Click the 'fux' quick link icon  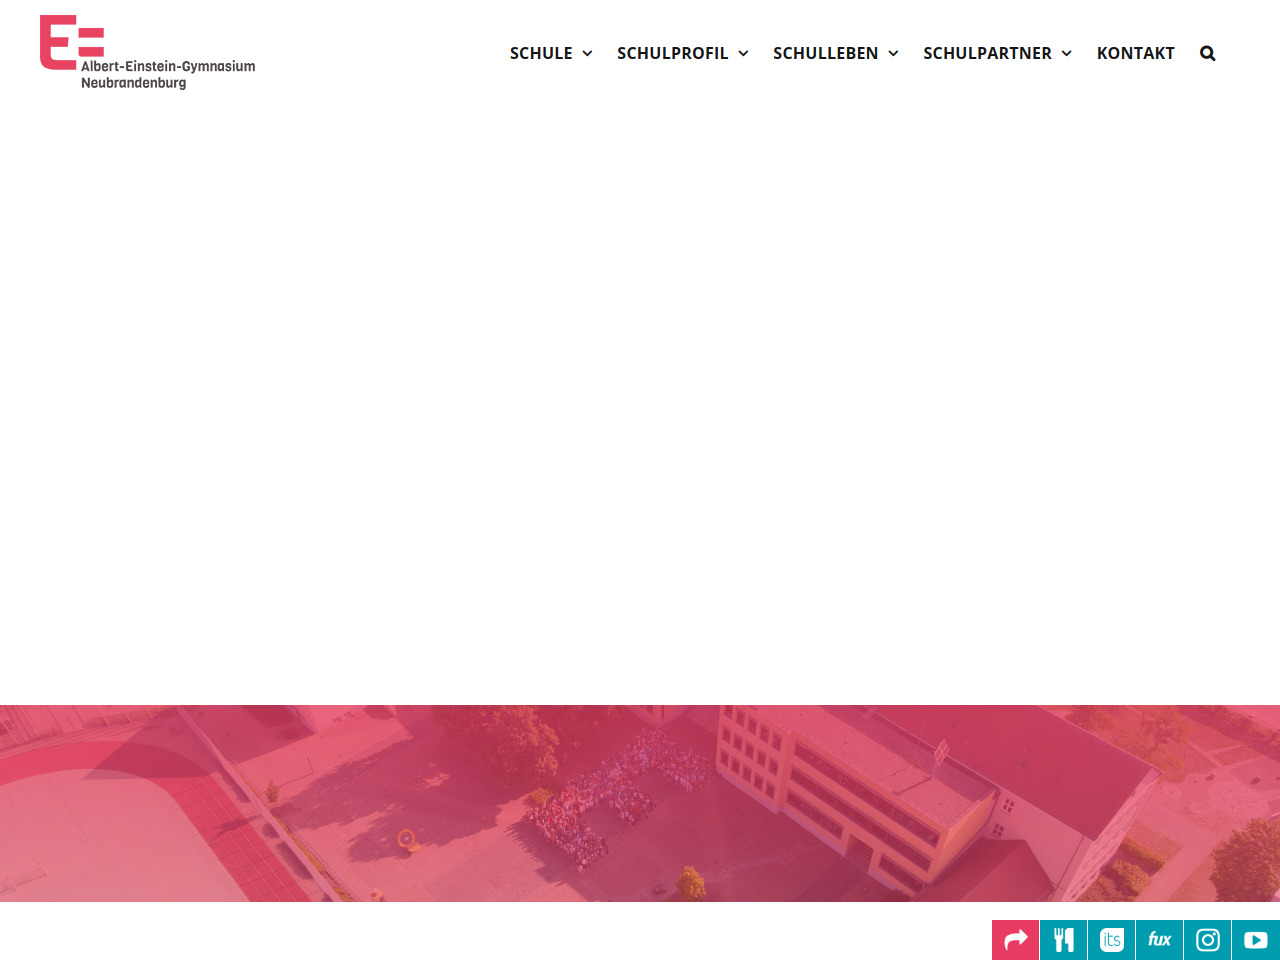[x=1159, y=940]
